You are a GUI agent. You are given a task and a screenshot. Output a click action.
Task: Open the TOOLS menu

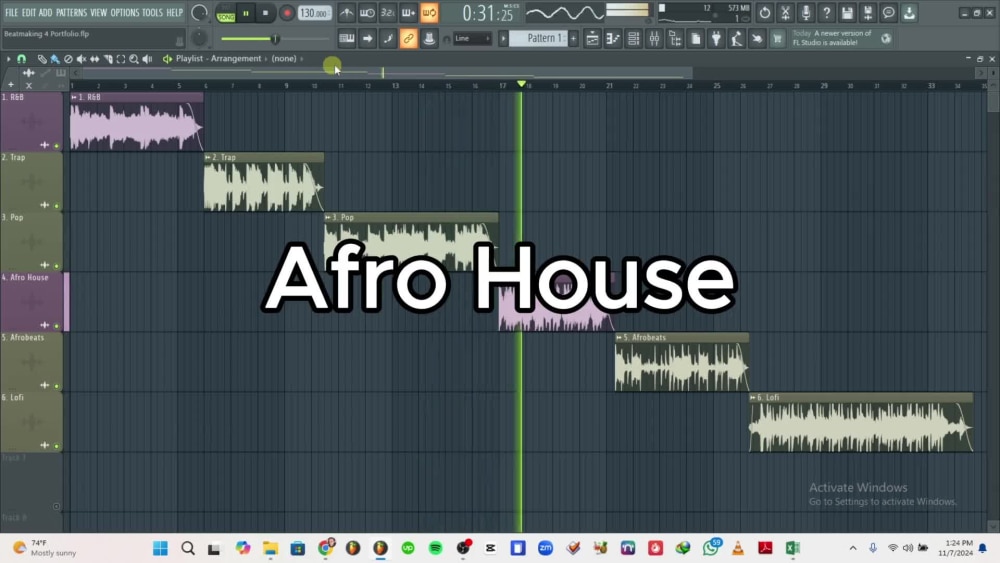[152, 13]
